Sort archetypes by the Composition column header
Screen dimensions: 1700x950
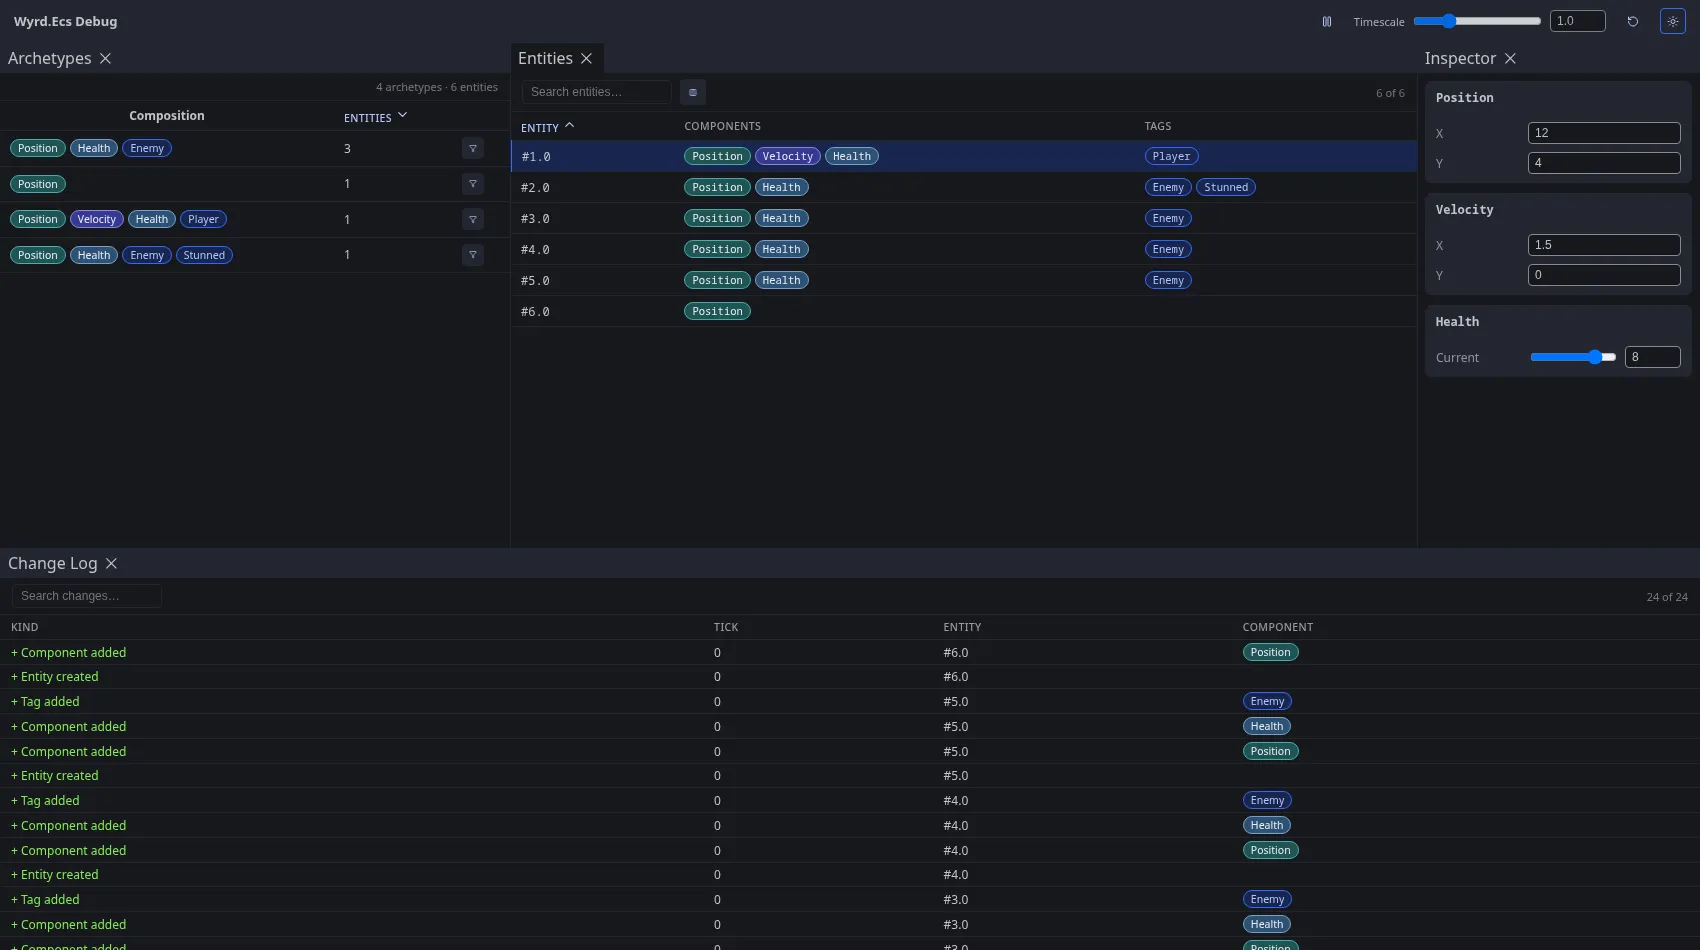point(167,116)
